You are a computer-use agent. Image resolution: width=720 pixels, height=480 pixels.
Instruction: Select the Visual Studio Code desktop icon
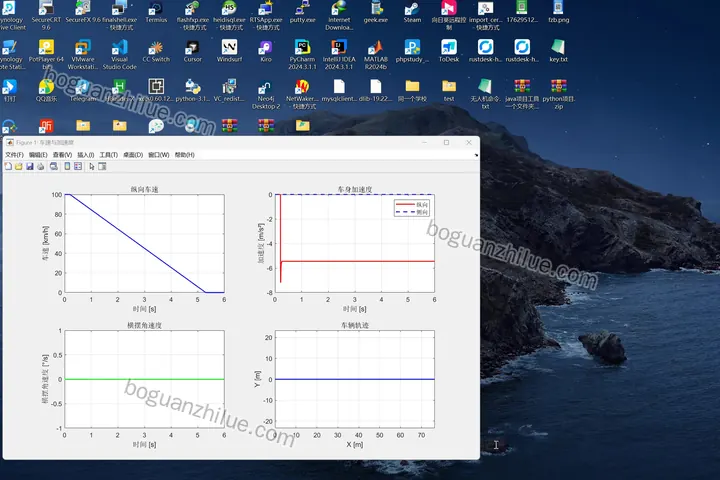pos(119,54)
